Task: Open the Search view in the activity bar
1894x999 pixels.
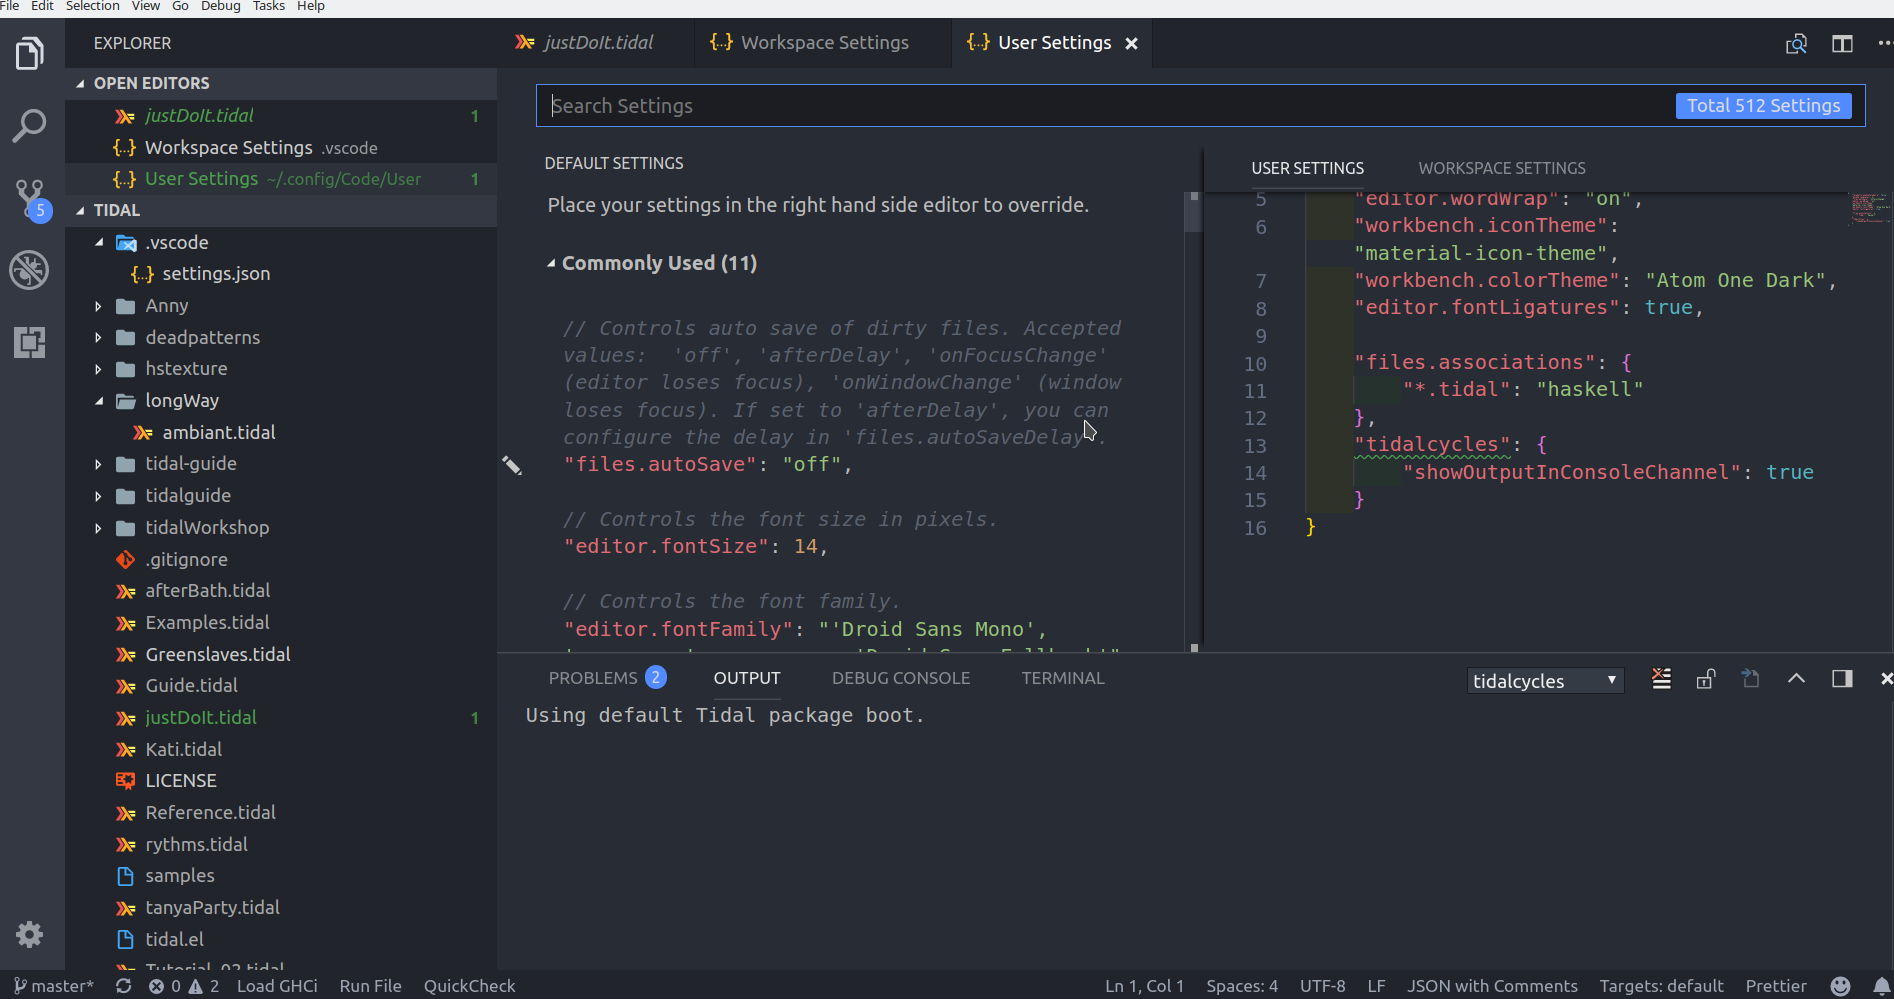Action: 30,125
